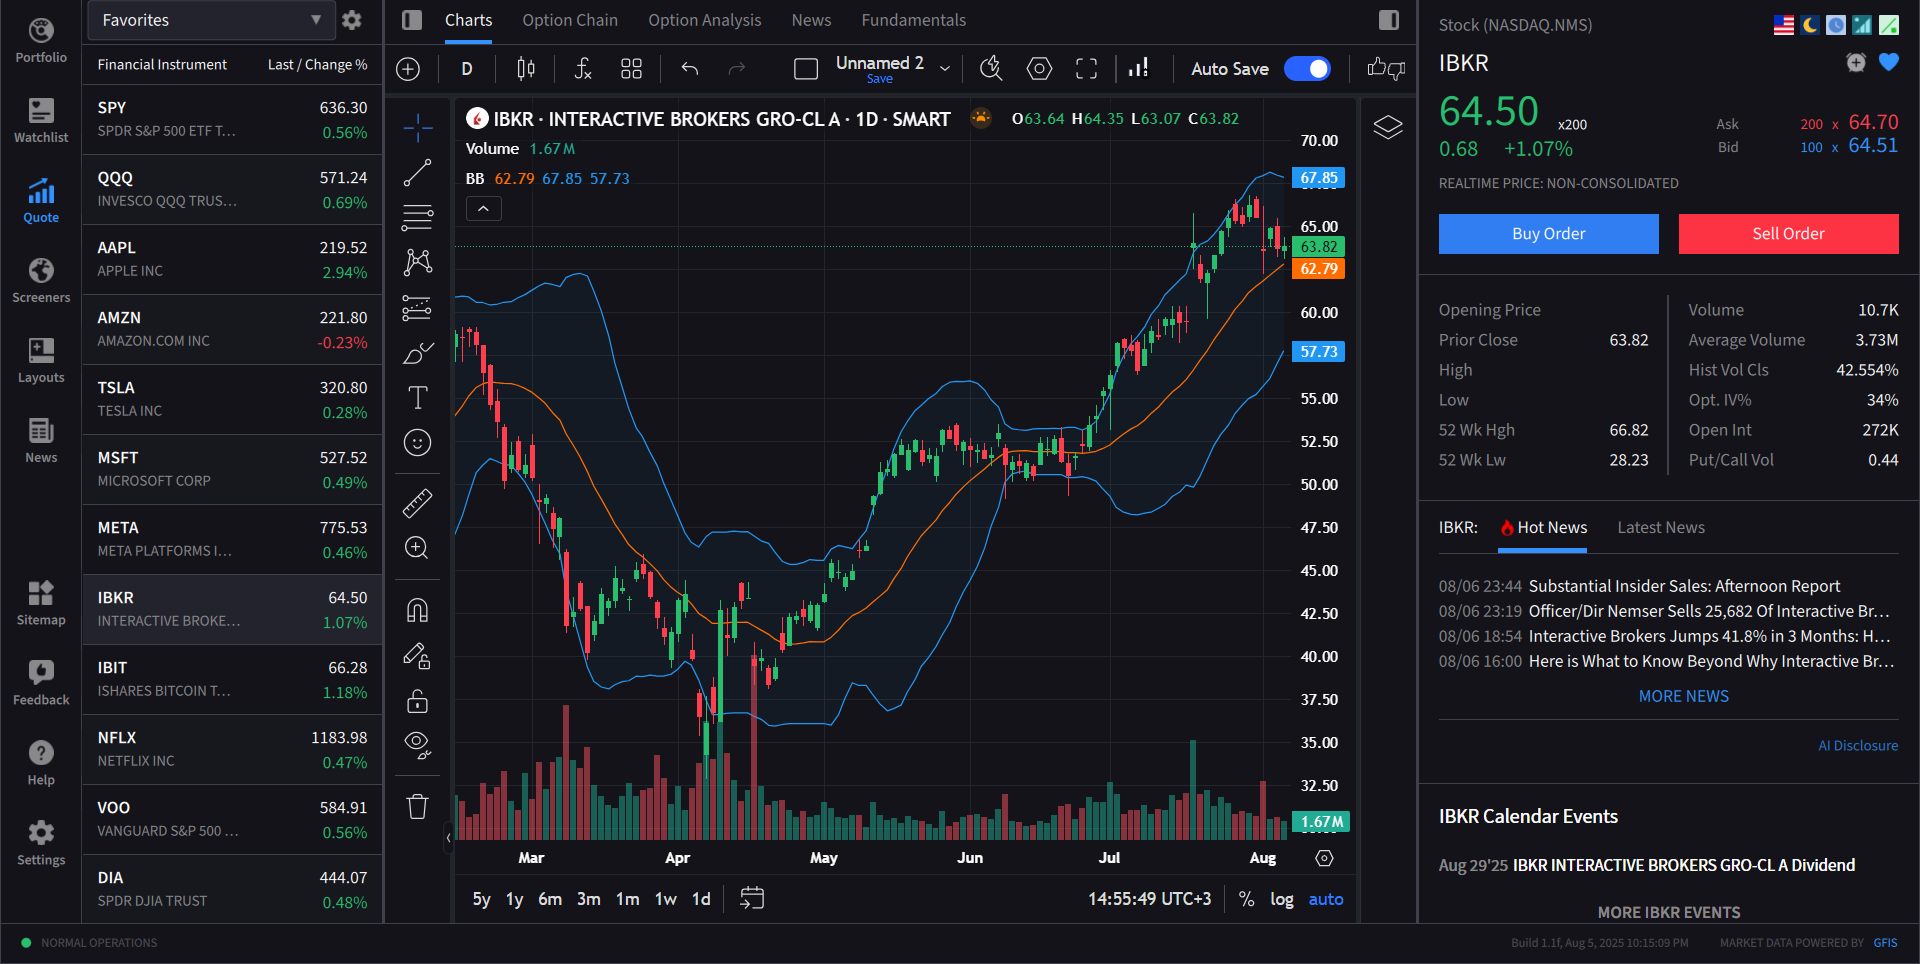Image resolution: width=1920 pixels, height=964 pixels.
Task: Switch to the Option Chain tab
Action: point(569,20)
